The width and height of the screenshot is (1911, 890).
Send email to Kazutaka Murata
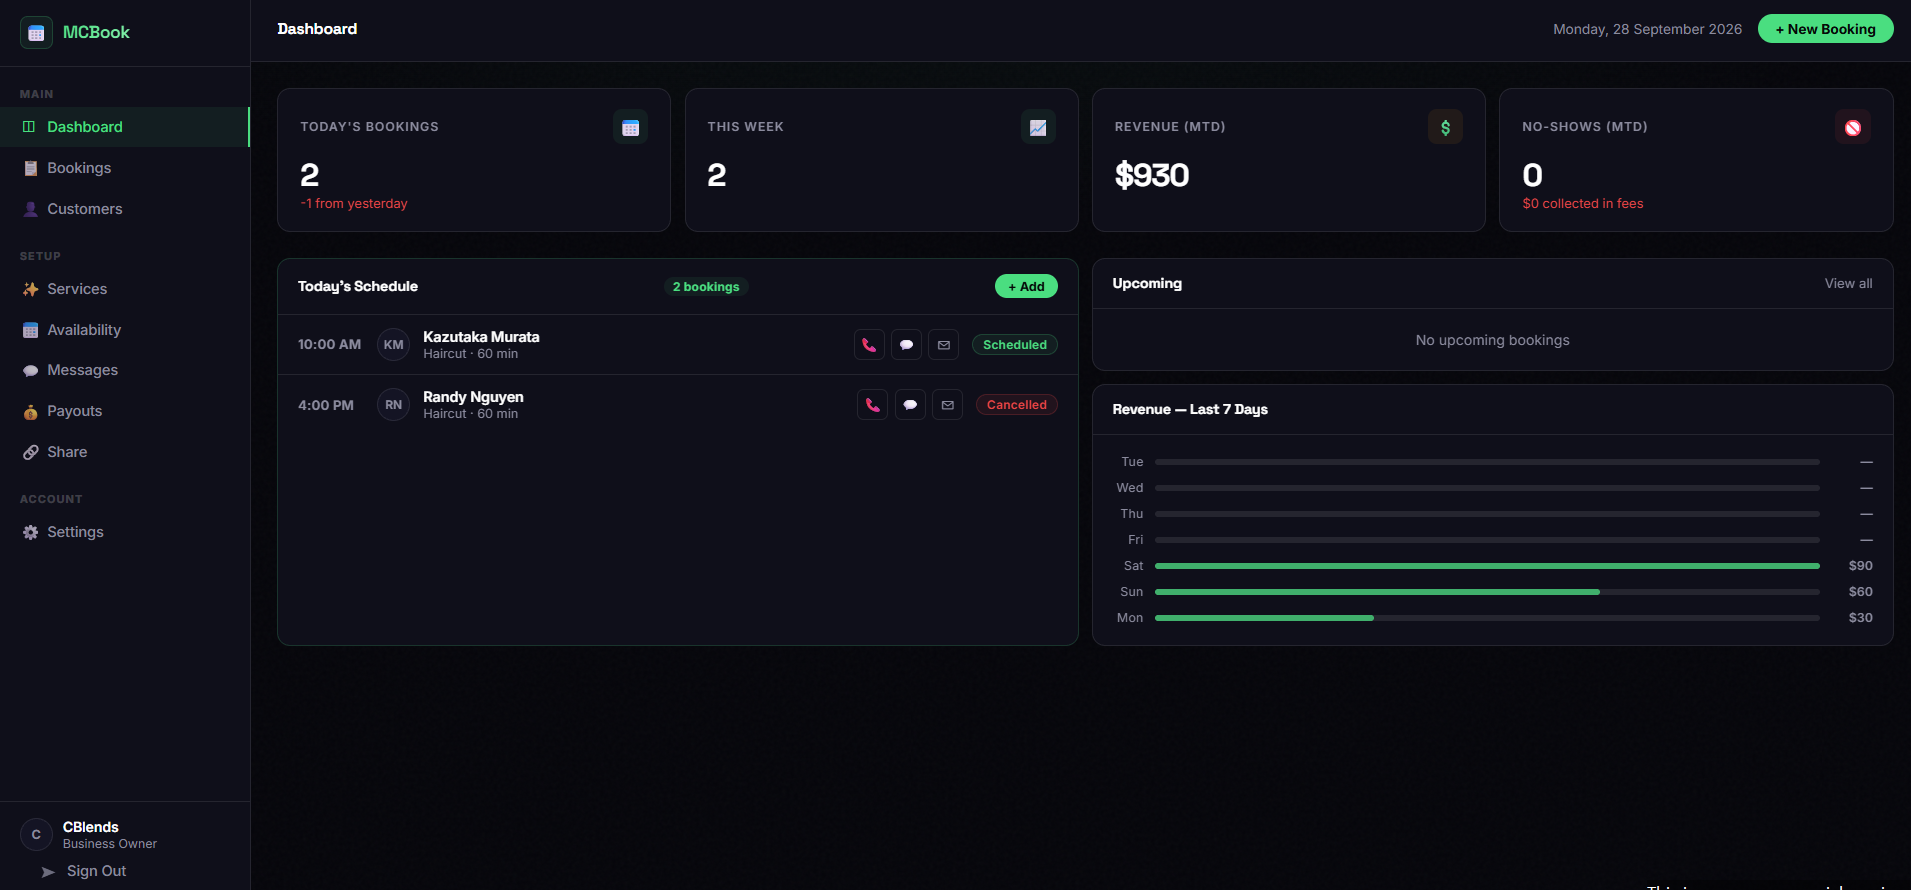[x=944, y=345]
